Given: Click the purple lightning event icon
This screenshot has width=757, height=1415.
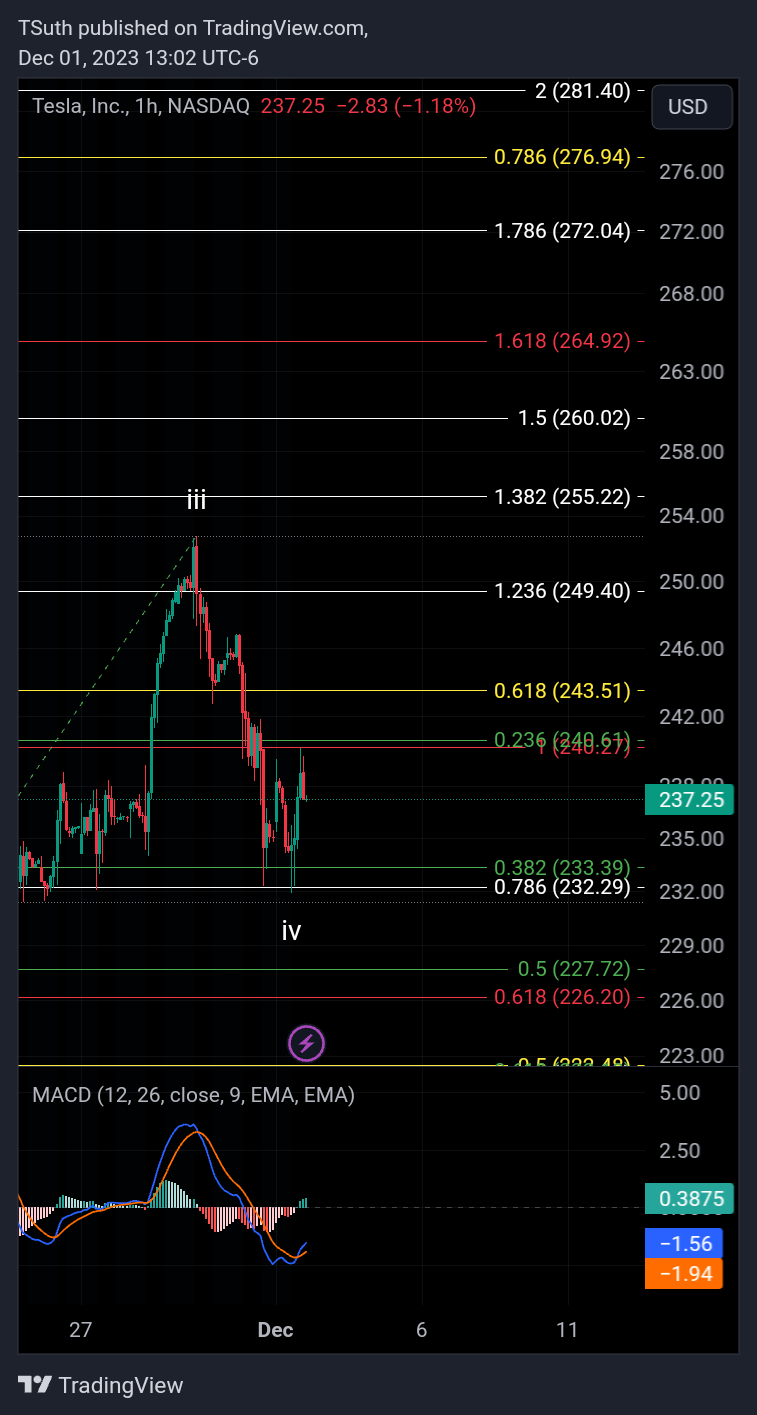Looking at the screenshot, I should 306,1043.
